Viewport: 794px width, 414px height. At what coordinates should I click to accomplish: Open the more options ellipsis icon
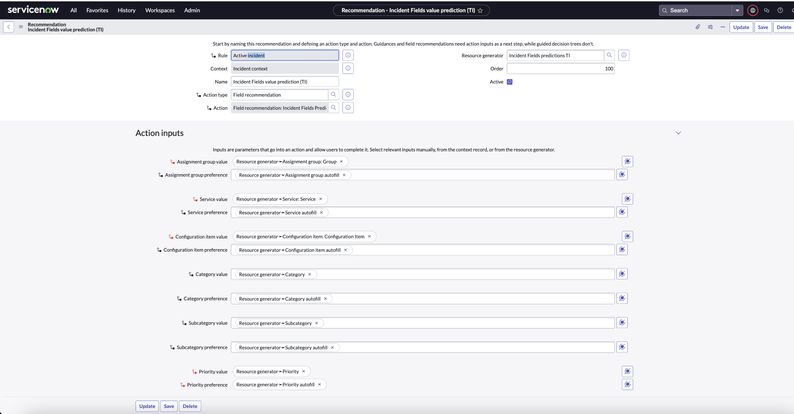pos(723,27)
